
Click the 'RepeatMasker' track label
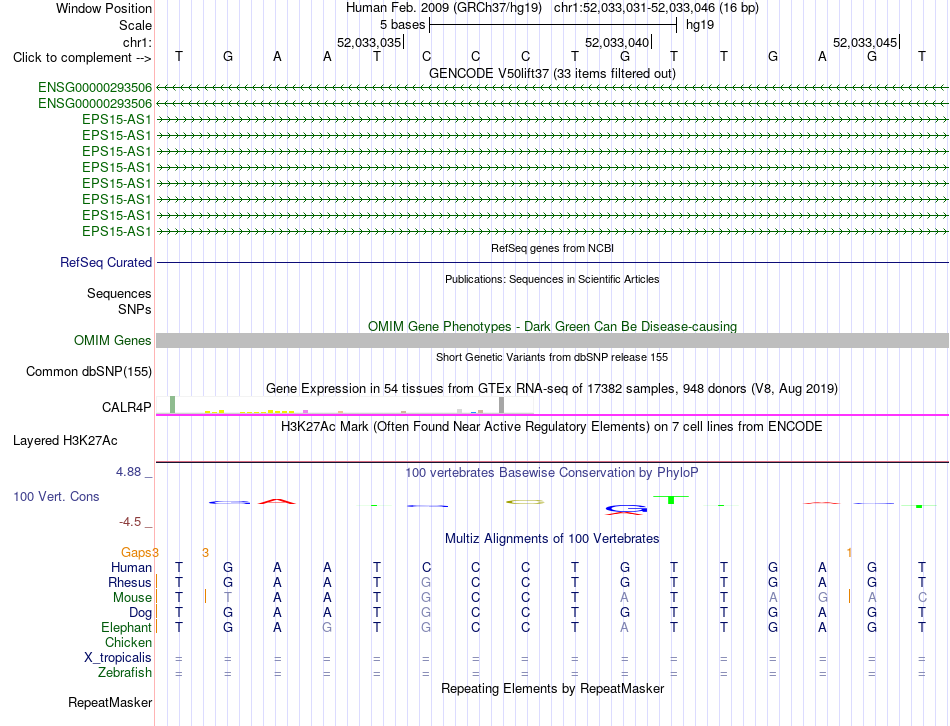(110, 702)
